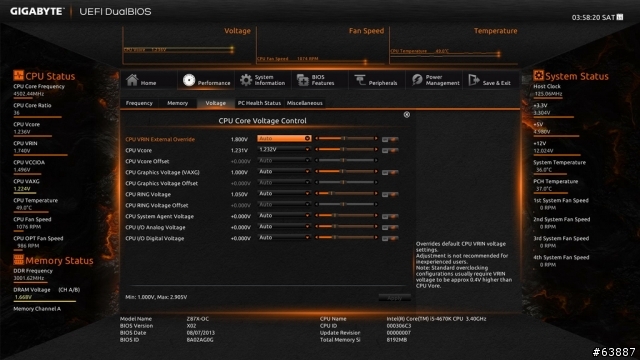Open CPU Graphics Voltage (VAXG) dropdown
640x360 pixels.
(284, 171)
